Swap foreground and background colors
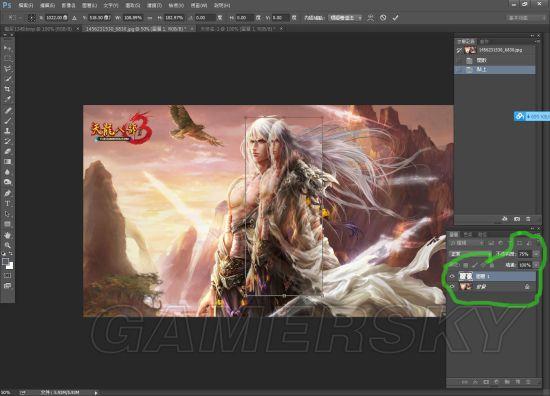The width and height of the screenshot is (550, 396). tap(11, 254)
